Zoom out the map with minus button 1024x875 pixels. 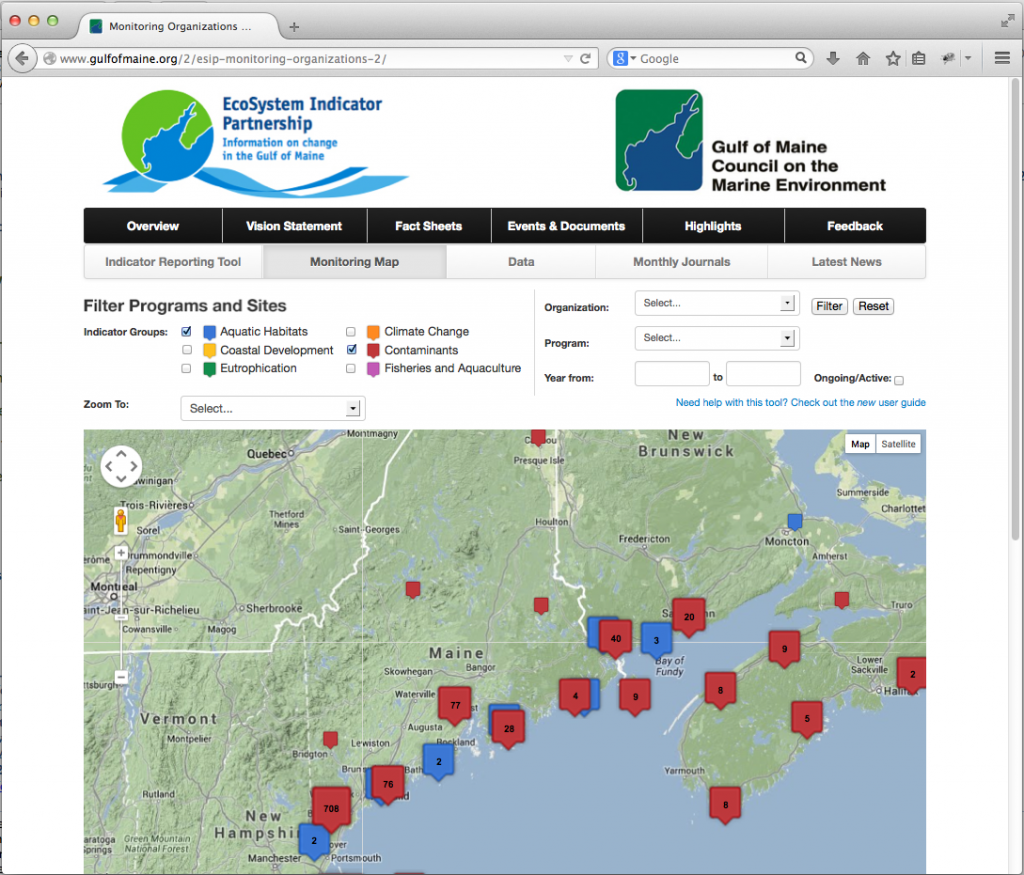coord(121,676)
